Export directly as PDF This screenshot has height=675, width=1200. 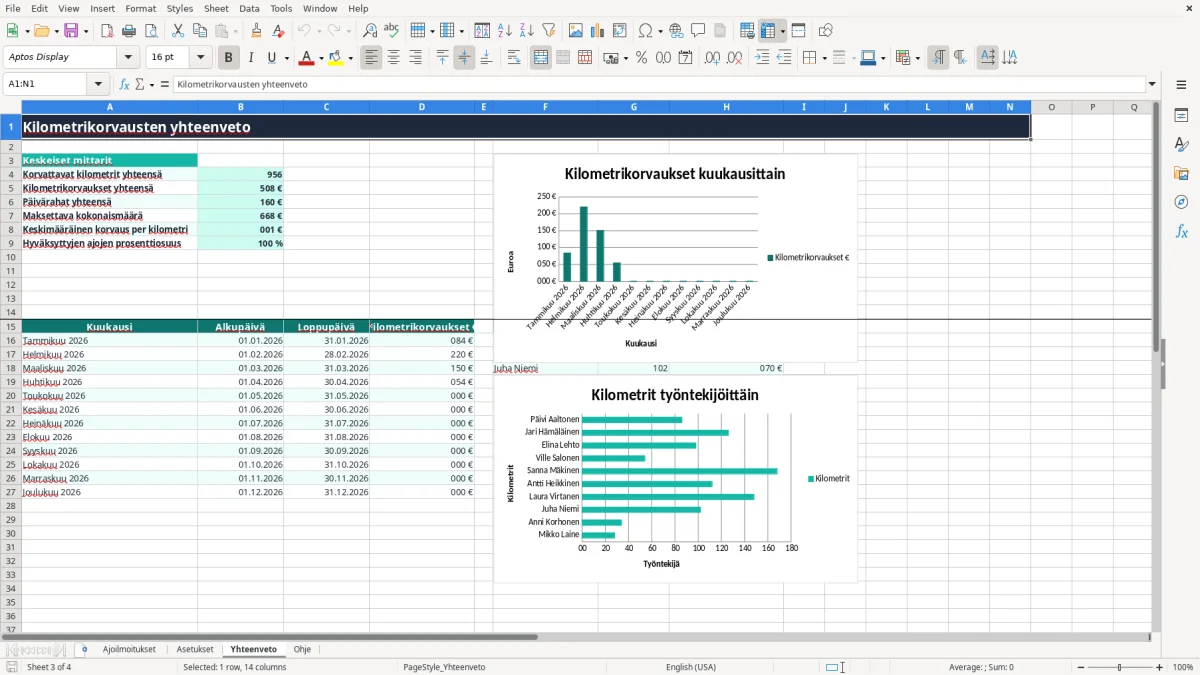107,31
